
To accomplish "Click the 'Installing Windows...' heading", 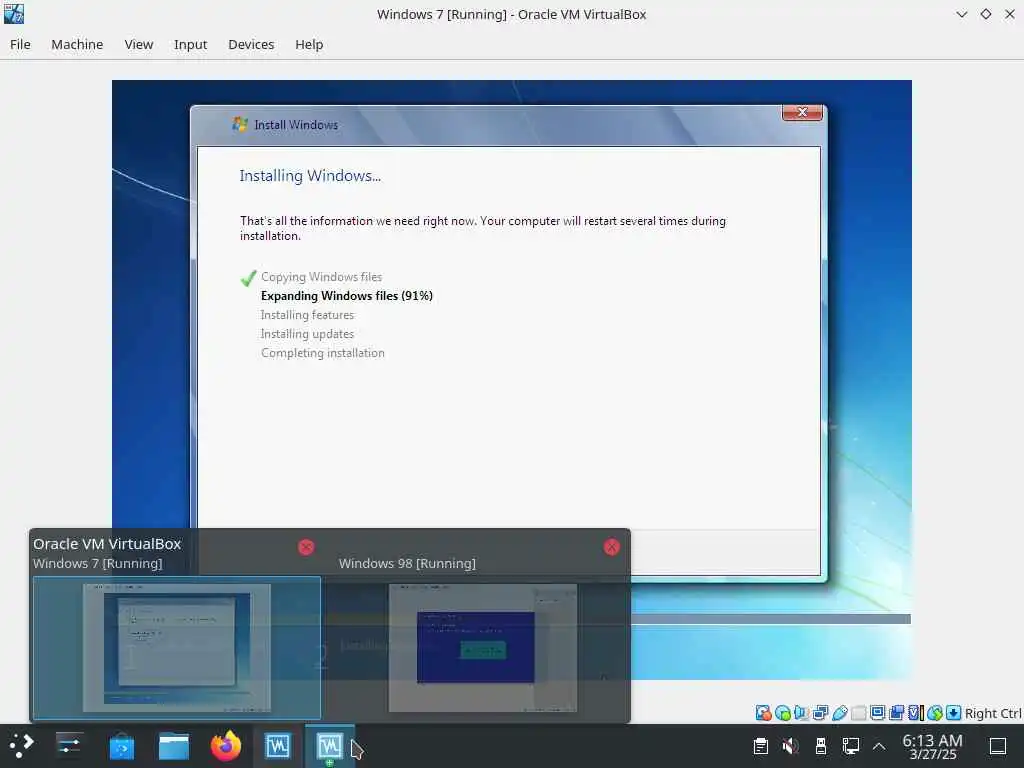I will pyautogui.click(x=310, y=176).
